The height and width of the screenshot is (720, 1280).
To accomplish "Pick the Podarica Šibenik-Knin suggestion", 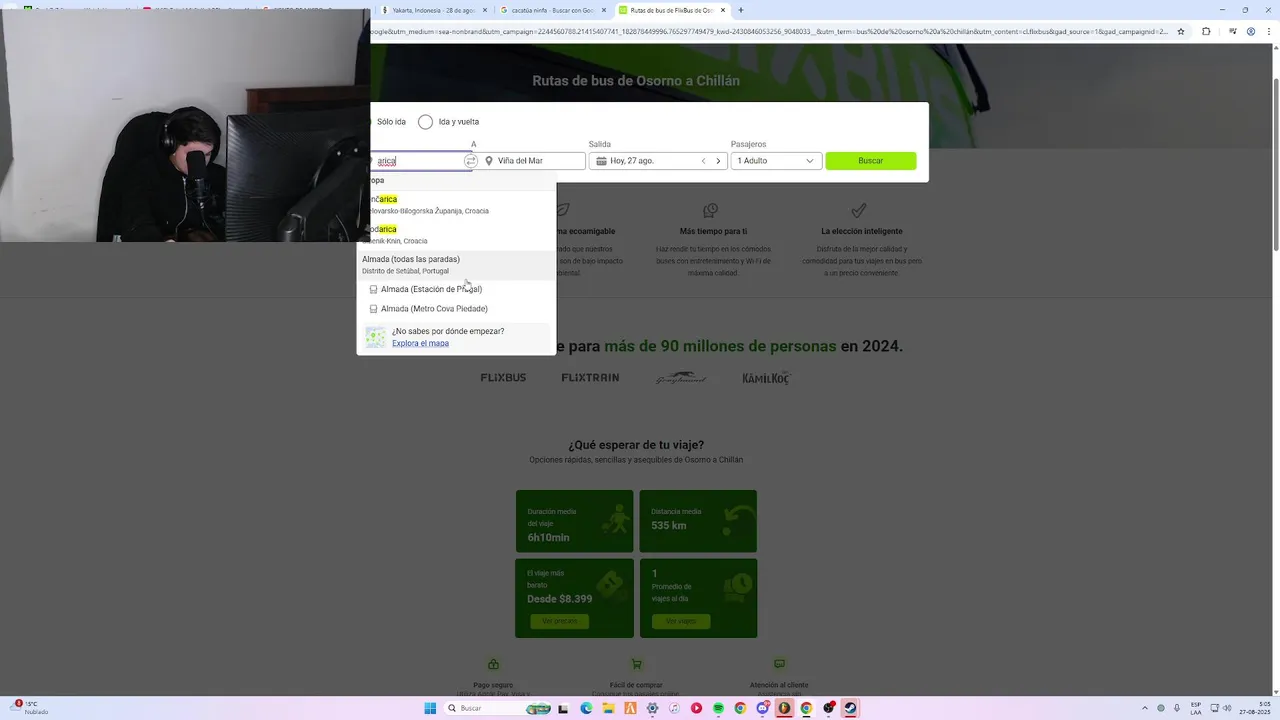I will point(456,234).
